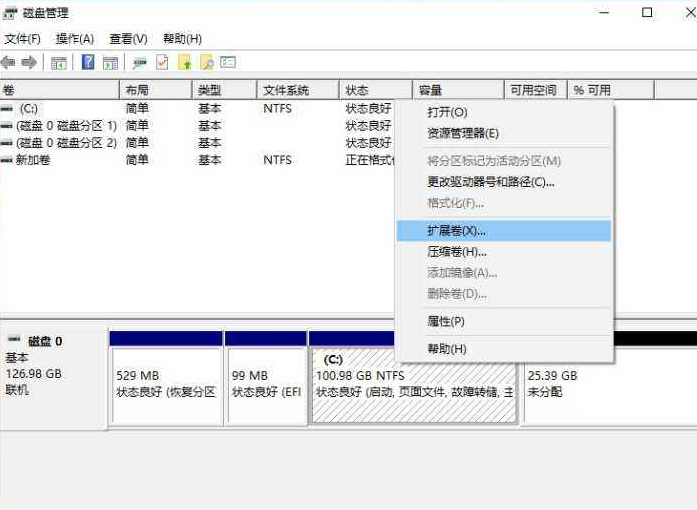Click the 磁盘 0 disk label
The height and width of the screenshot is (510, 697).
(44, 341)
